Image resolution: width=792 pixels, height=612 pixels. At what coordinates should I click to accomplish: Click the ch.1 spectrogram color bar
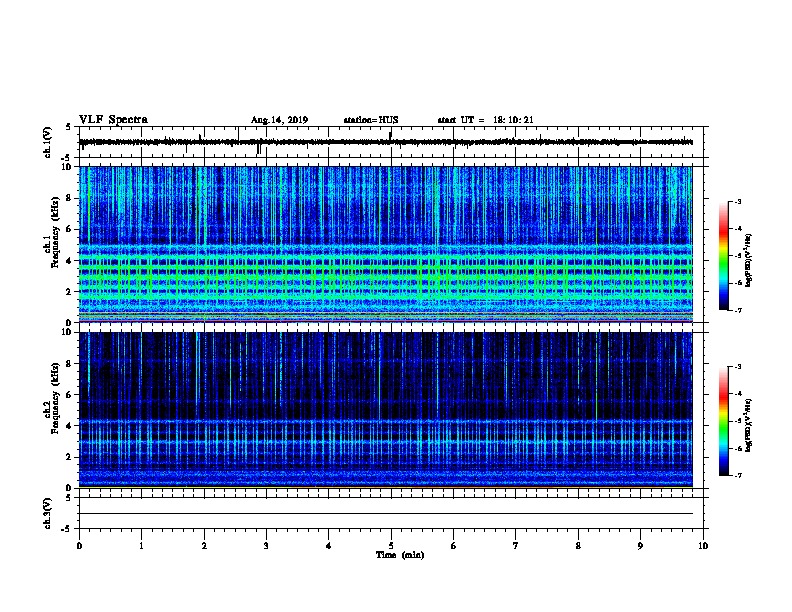pyautogui.click(x=724, y=256)
